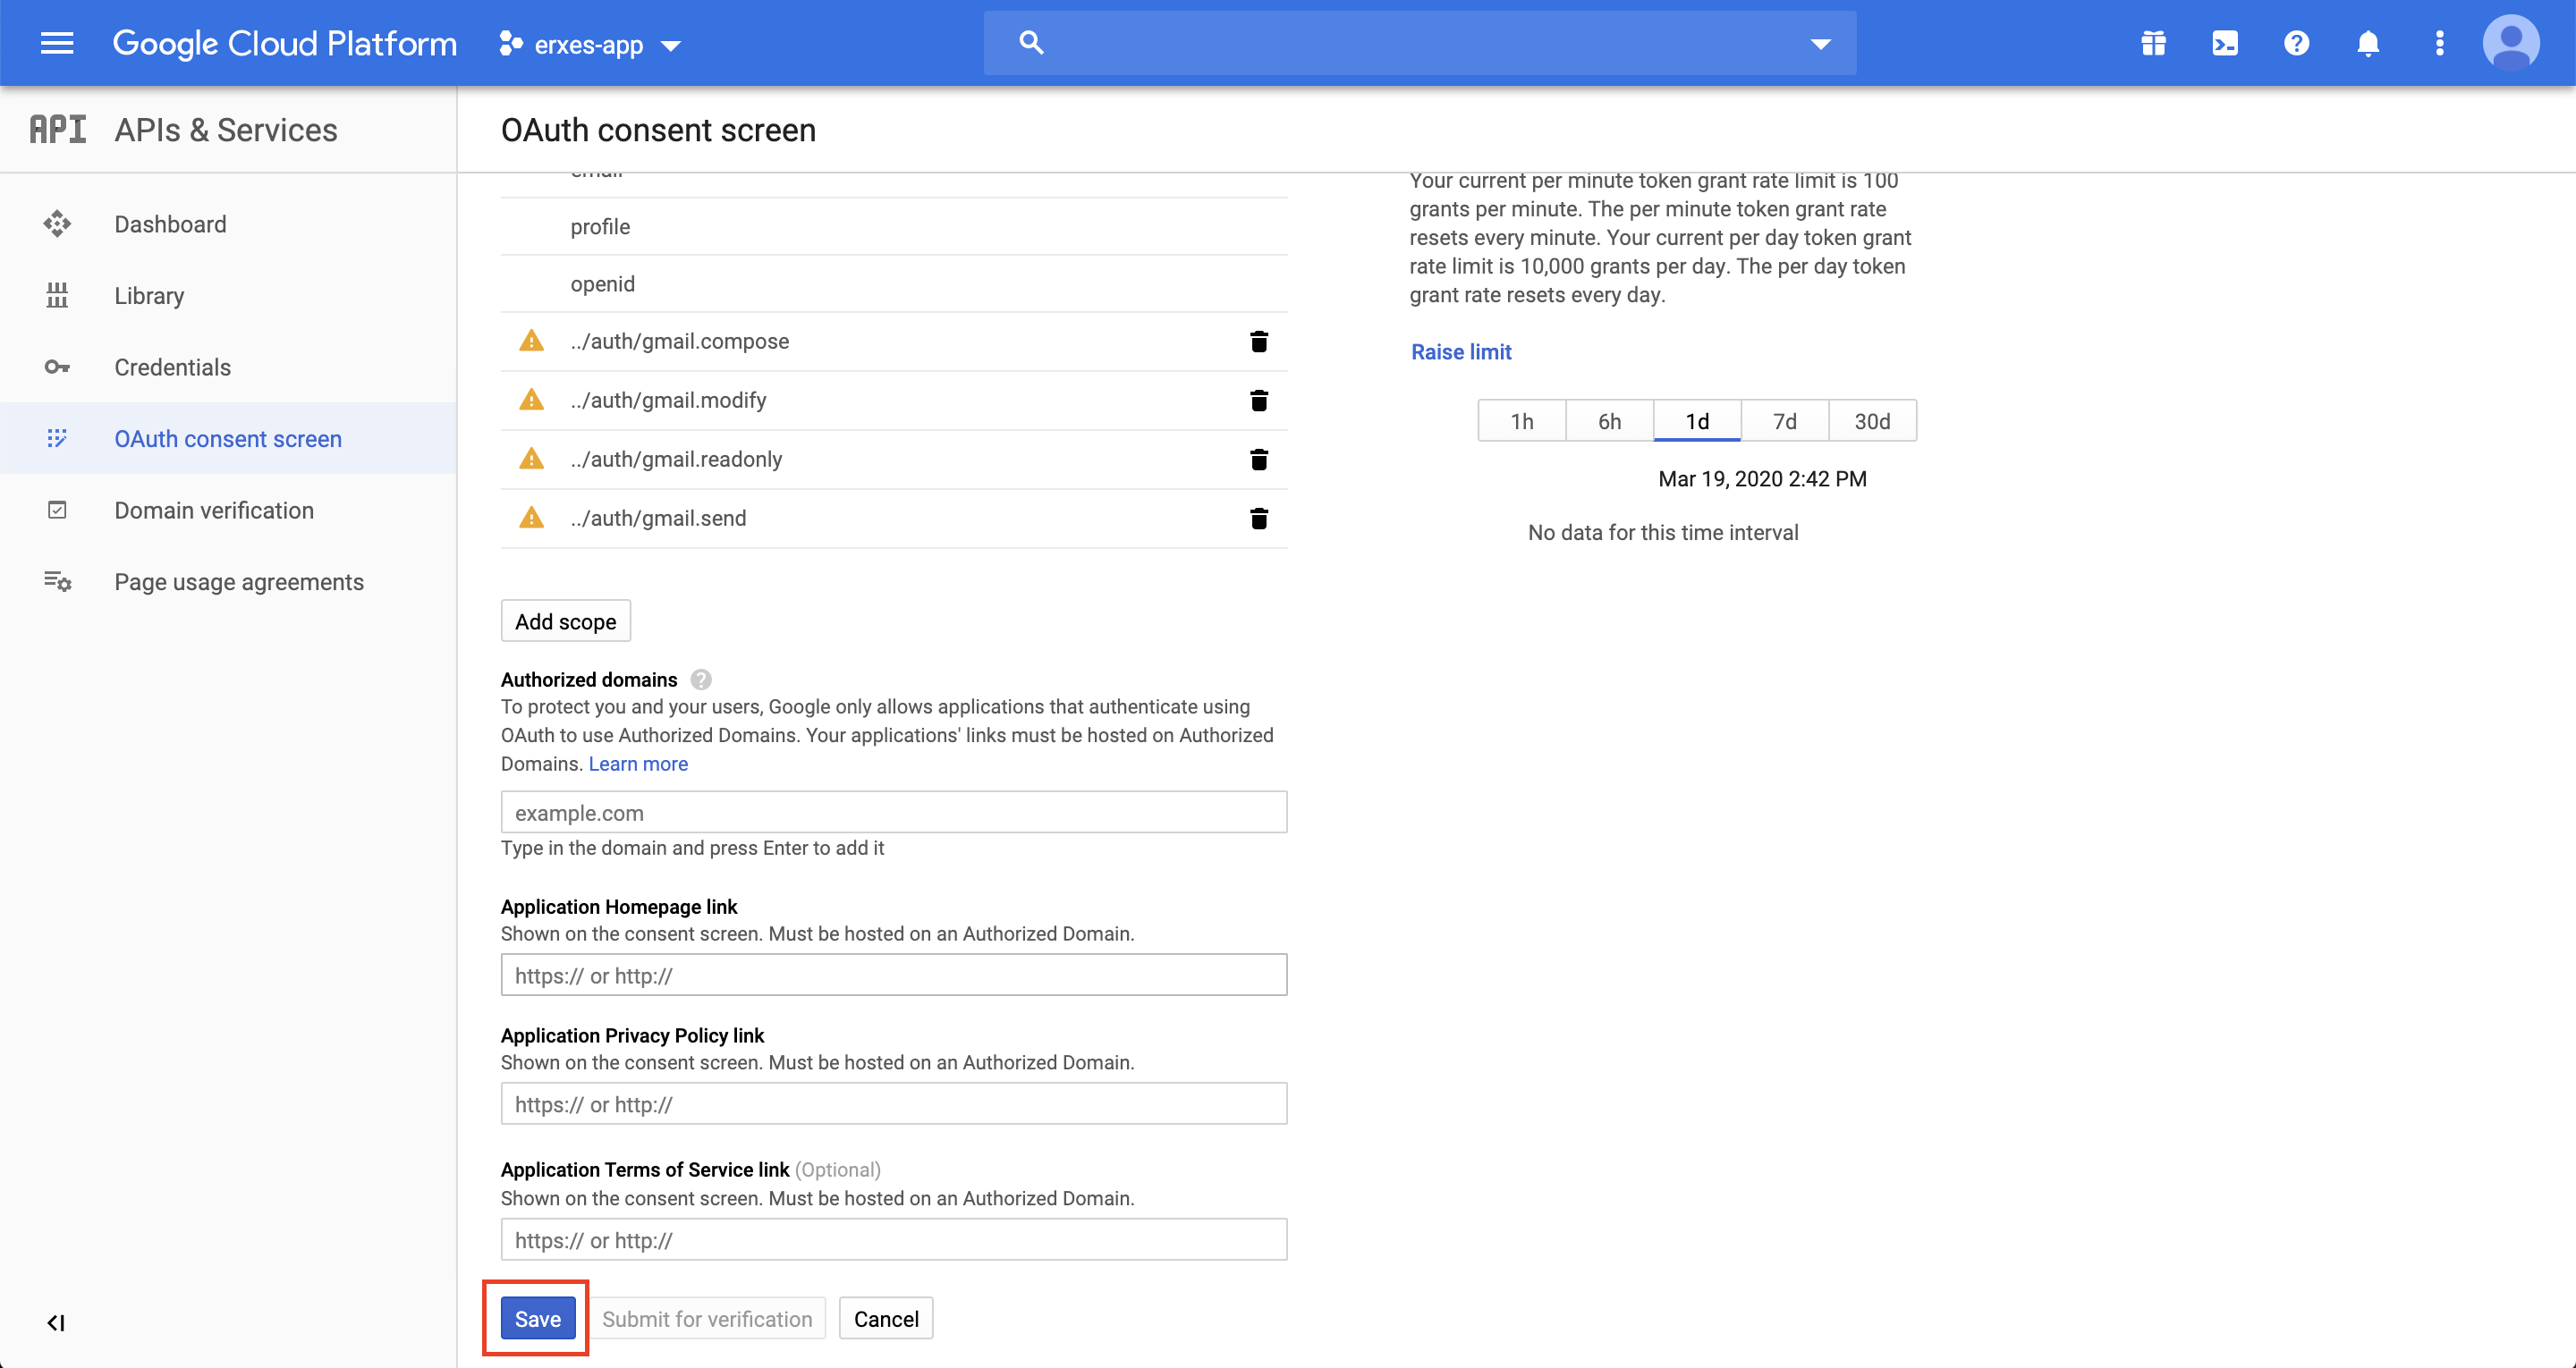This screenshot has height=1368, width=2576.
Task: Open the hamburger navigation menu
Action: (57, 43)
